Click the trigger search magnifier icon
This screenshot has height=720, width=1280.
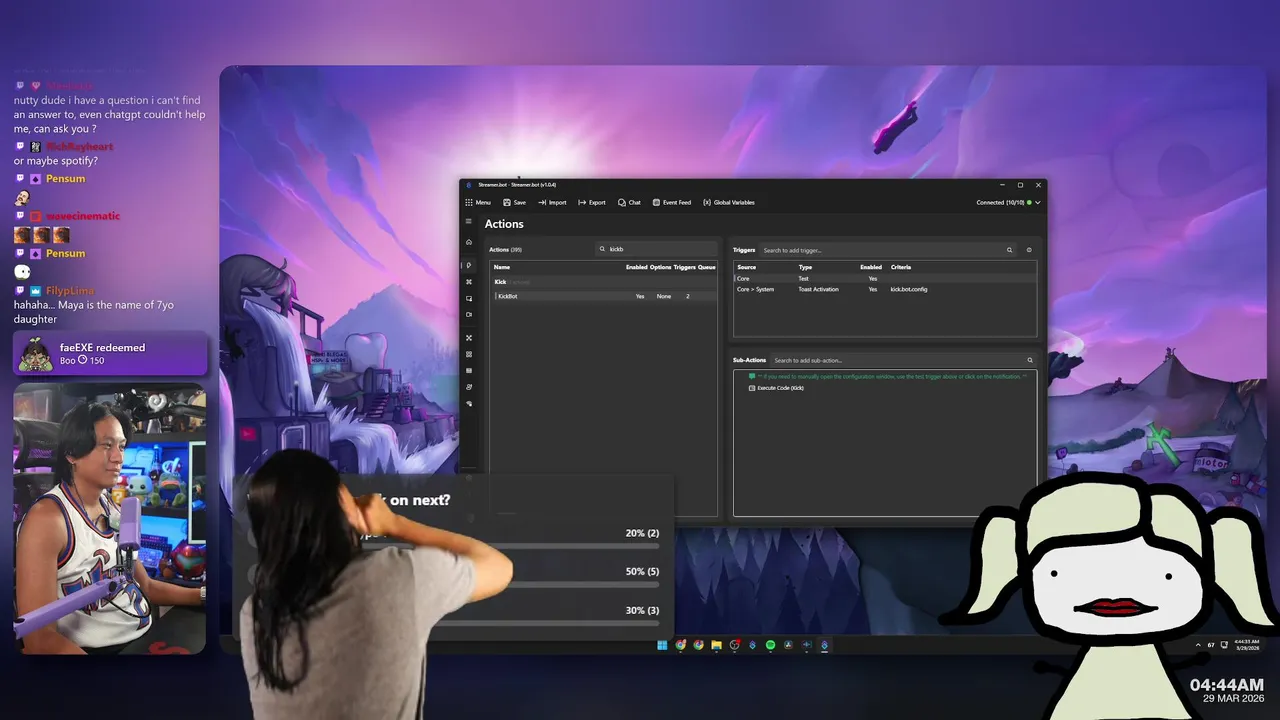pos(1009,250)
